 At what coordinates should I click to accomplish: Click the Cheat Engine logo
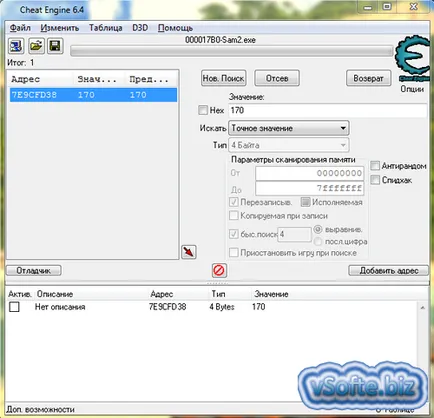coord(413,58)
